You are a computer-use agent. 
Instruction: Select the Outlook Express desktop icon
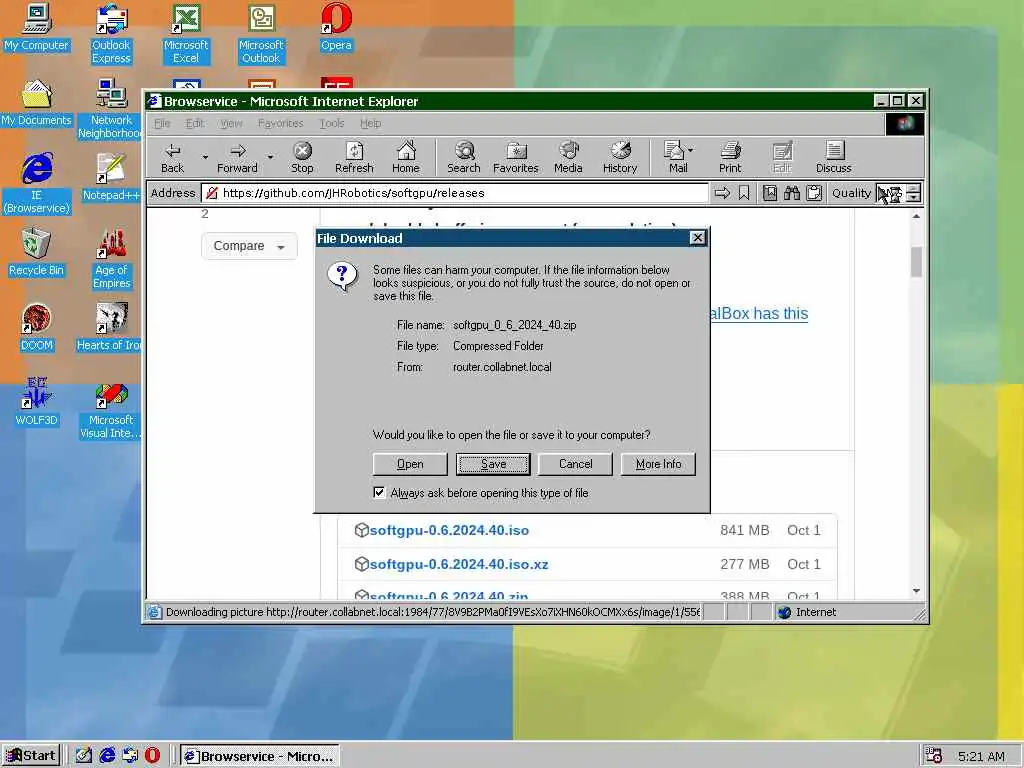coord(111,34)
